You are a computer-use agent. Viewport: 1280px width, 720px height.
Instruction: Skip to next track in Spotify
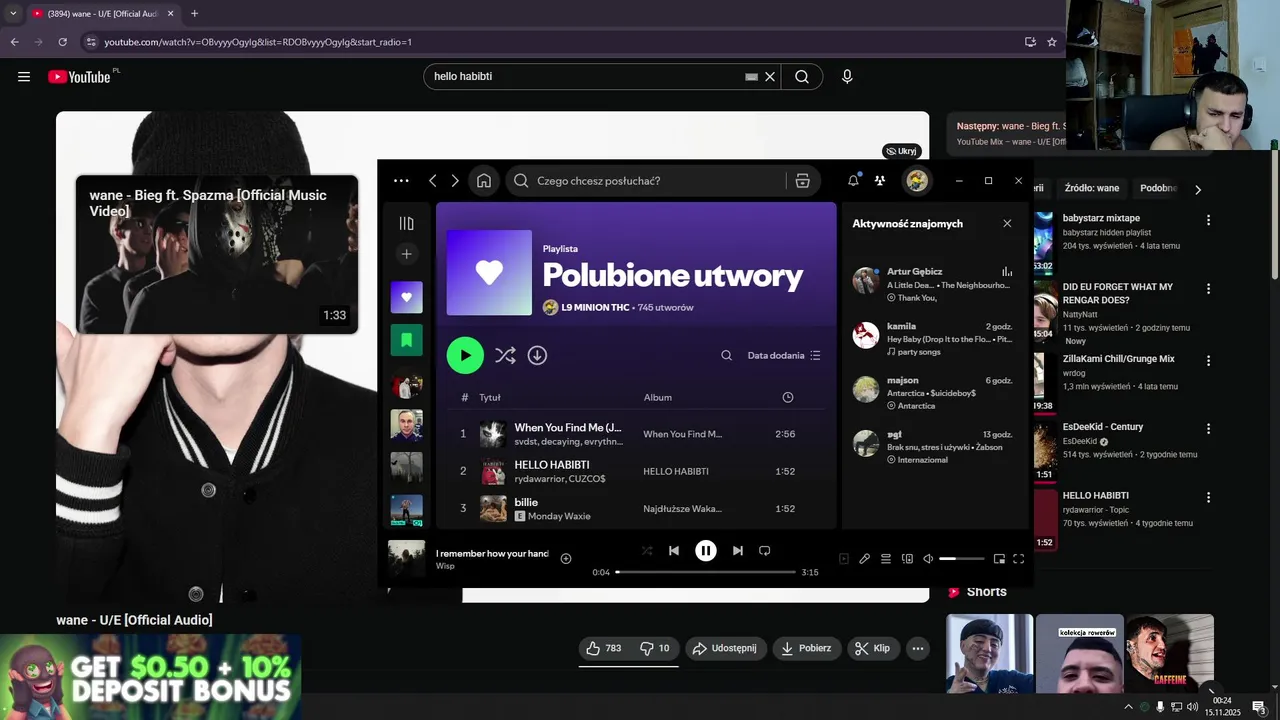point(738,551)
